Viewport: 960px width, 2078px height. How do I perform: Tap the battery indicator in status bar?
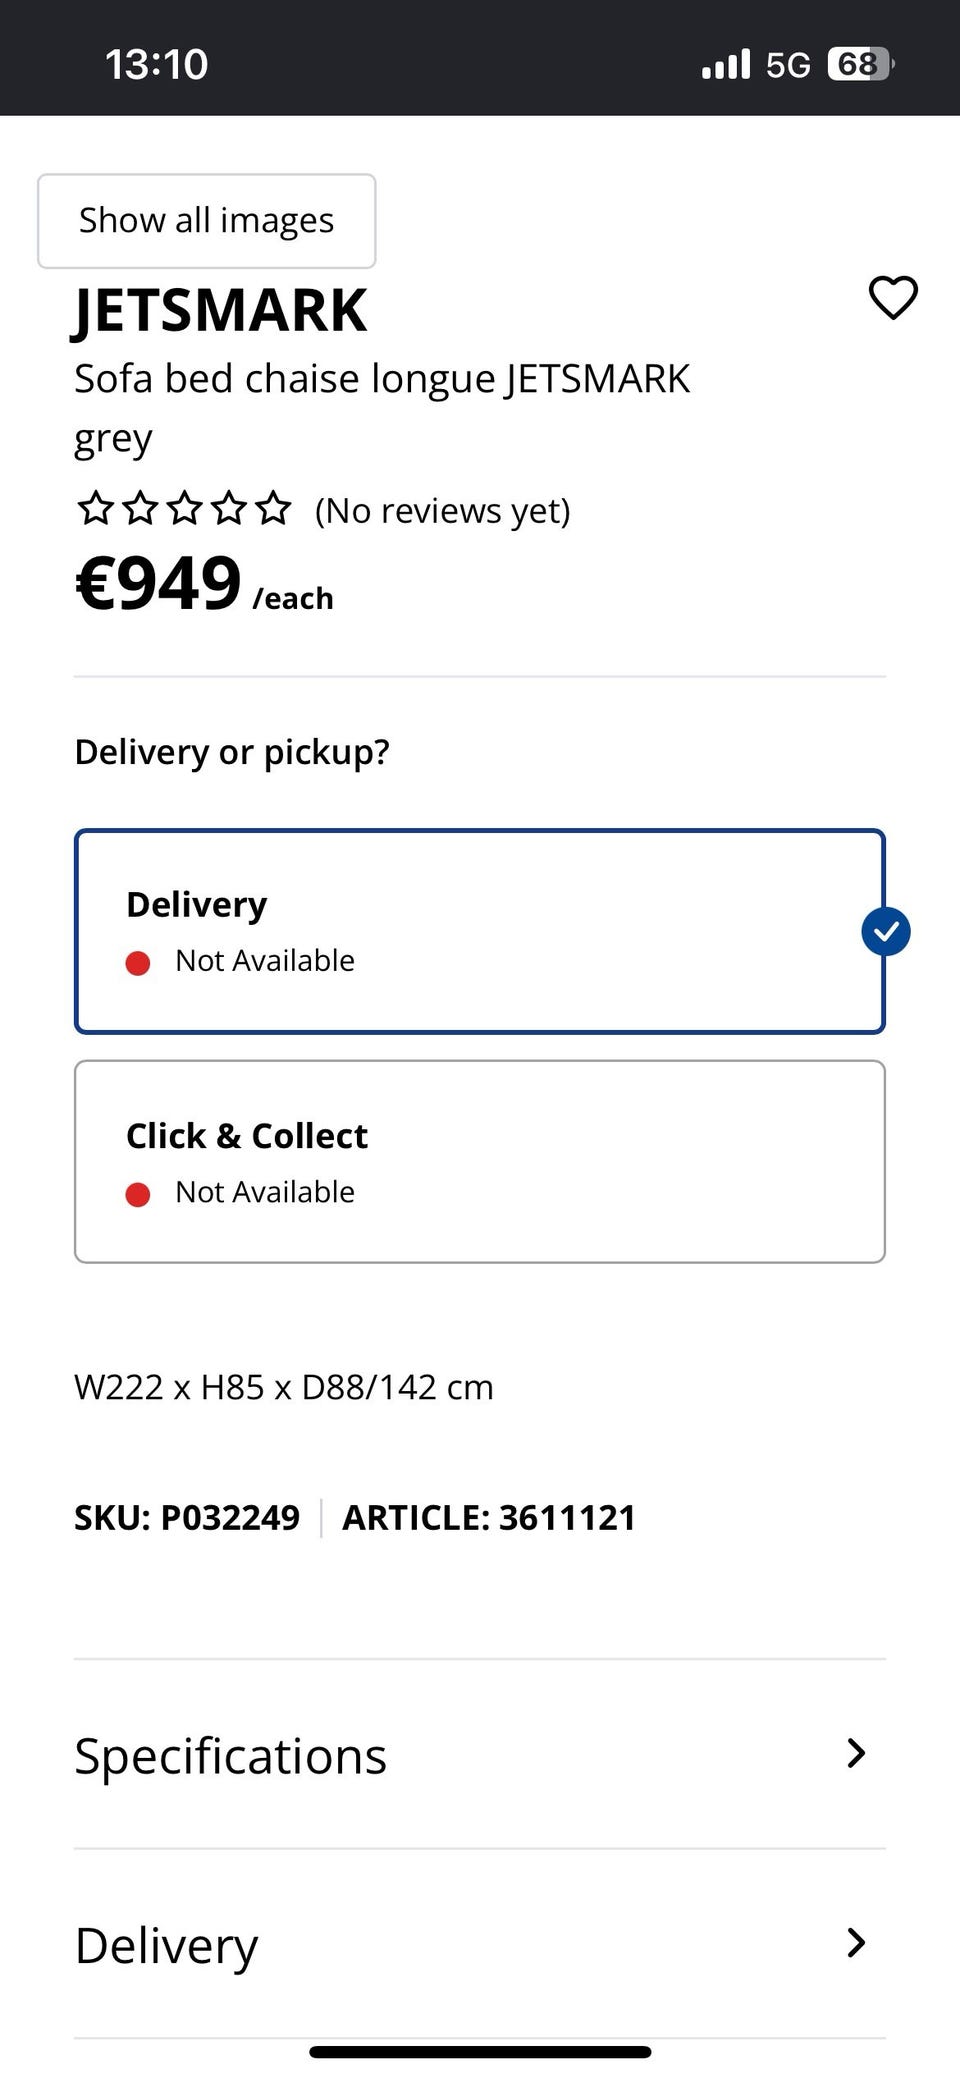860,65
